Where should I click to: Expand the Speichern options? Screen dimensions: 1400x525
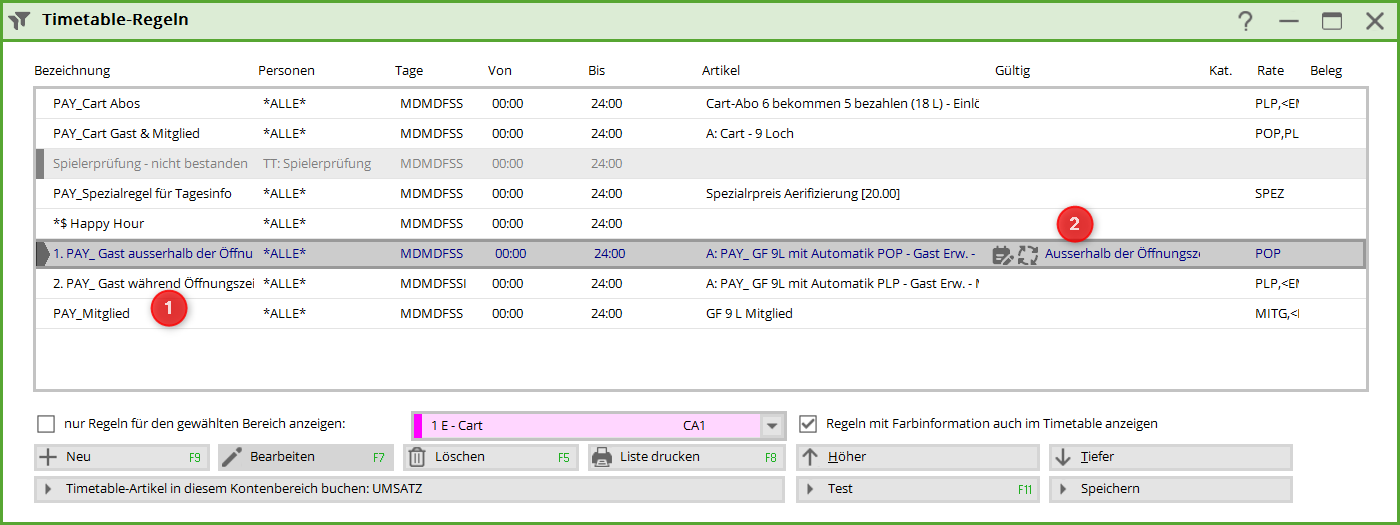pos(1063,489)
